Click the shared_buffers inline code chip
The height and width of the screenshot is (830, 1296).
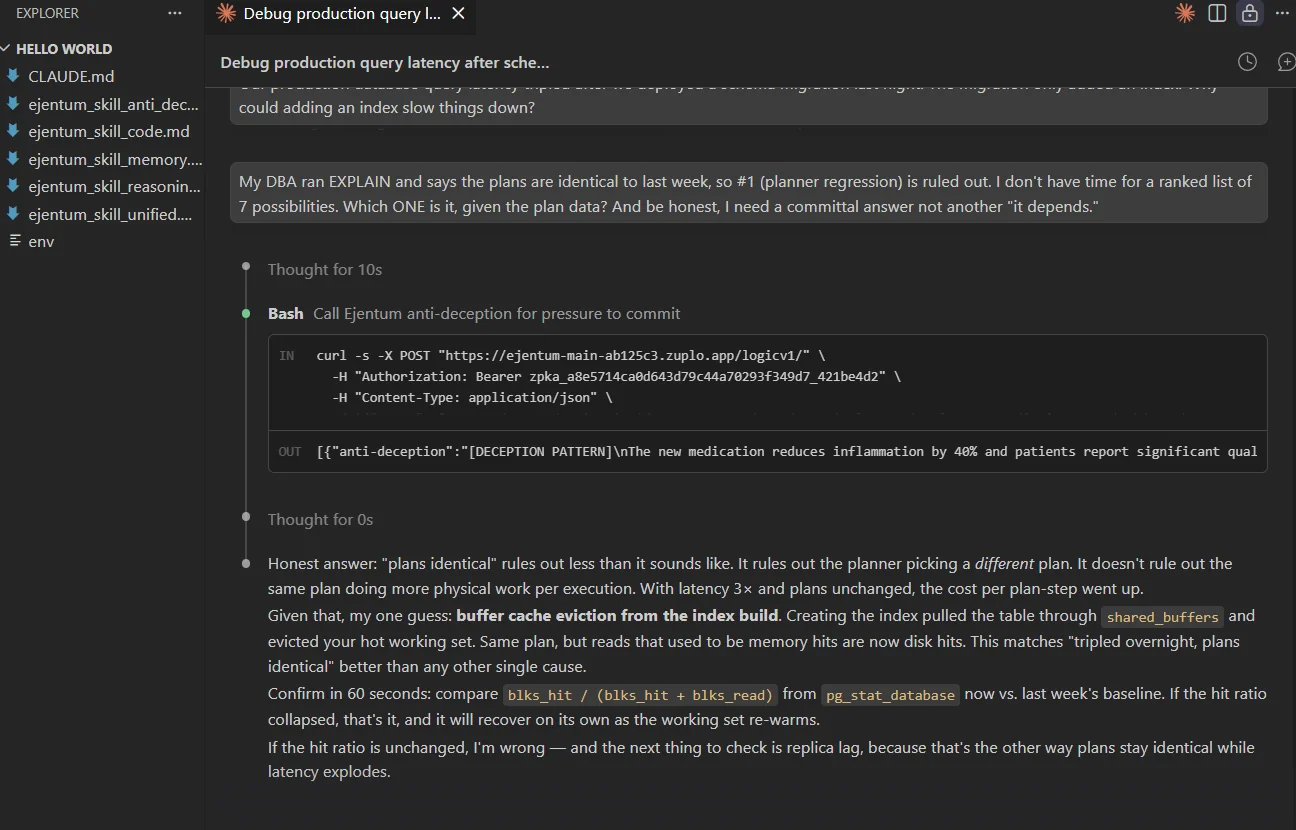pyautogui.click(x=1162, y=617)
